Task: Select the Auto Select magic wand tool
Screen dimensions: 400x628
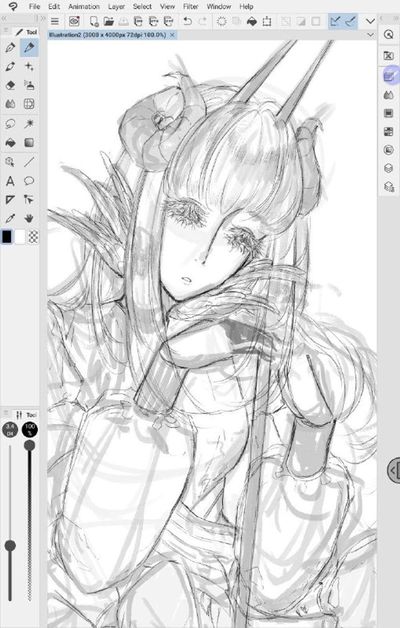Action: pyautogui.click(x=29, y=124)
